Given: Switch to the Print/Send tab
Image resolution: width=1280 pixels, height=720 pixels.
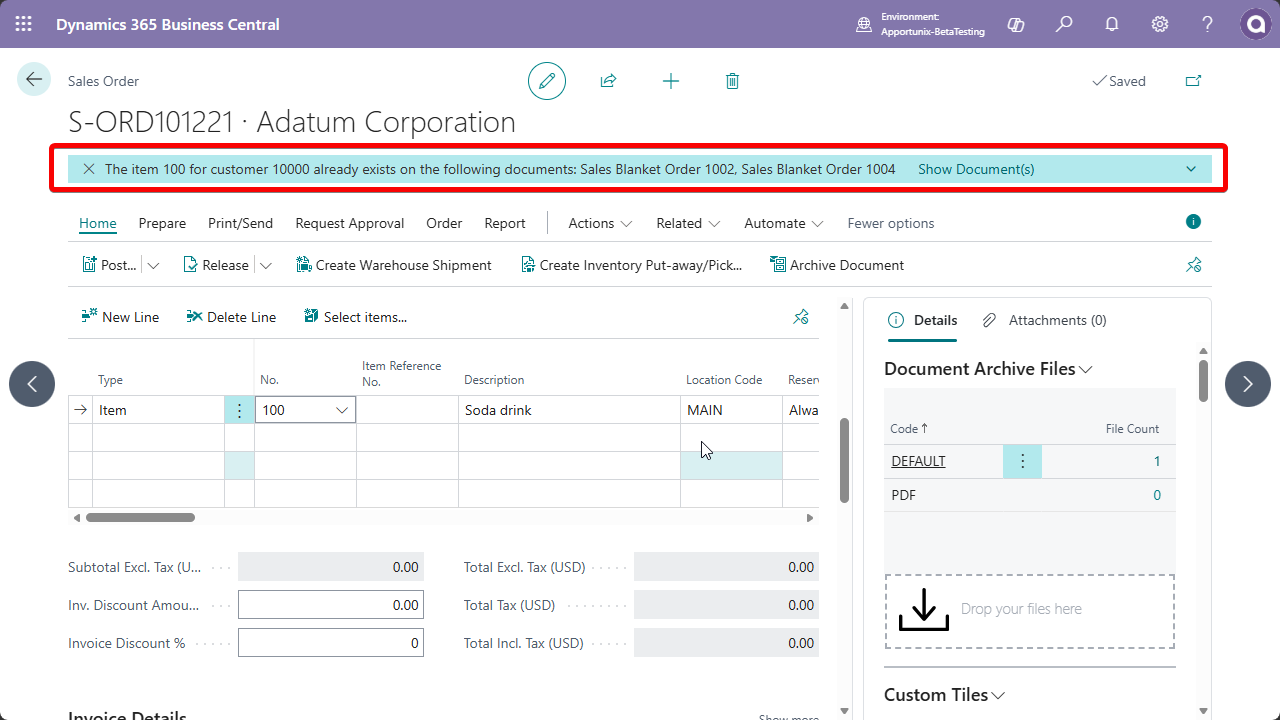Looking at the screenshot, I should 240,223.
